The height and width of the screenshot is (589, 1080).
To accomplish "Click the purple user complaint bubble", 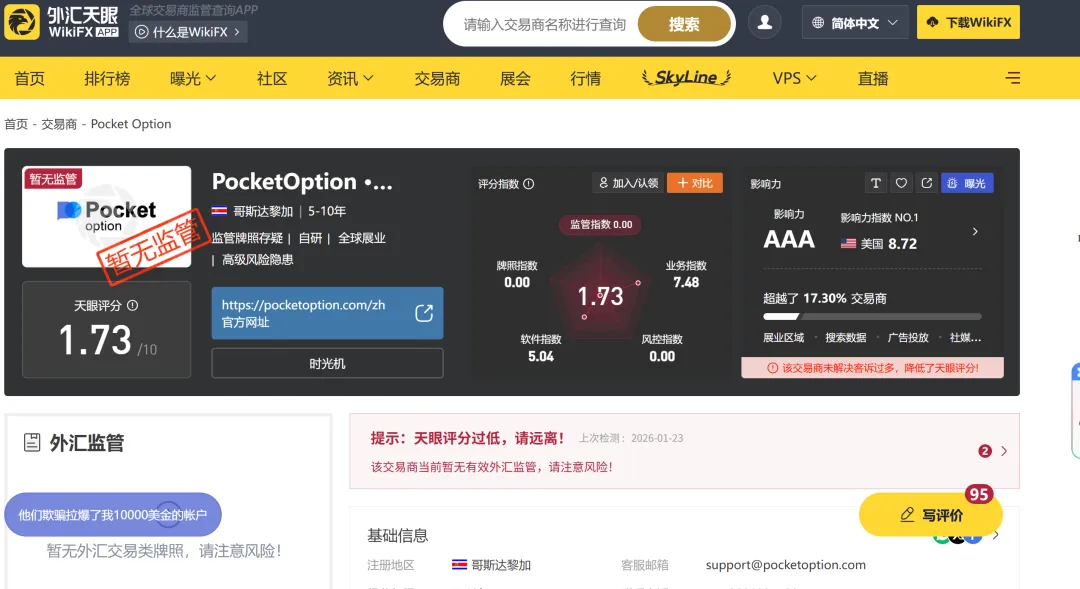I will (x=113, y=515).
